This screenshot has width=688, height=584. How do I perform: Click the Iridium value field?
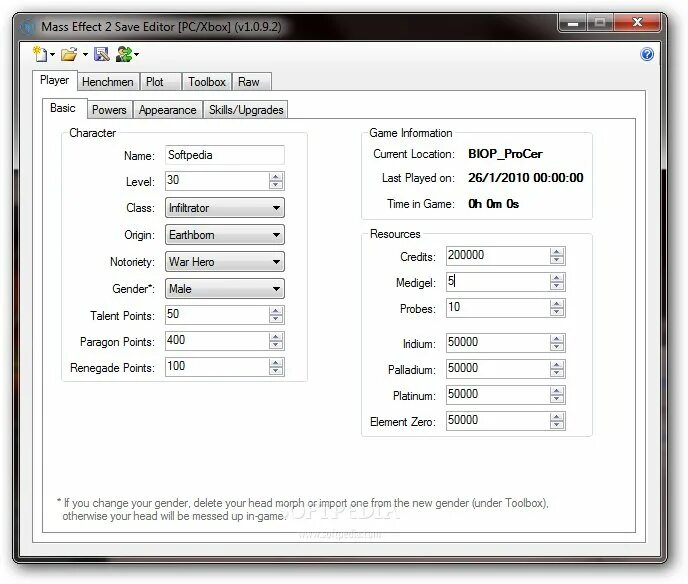tap(498, 343)
